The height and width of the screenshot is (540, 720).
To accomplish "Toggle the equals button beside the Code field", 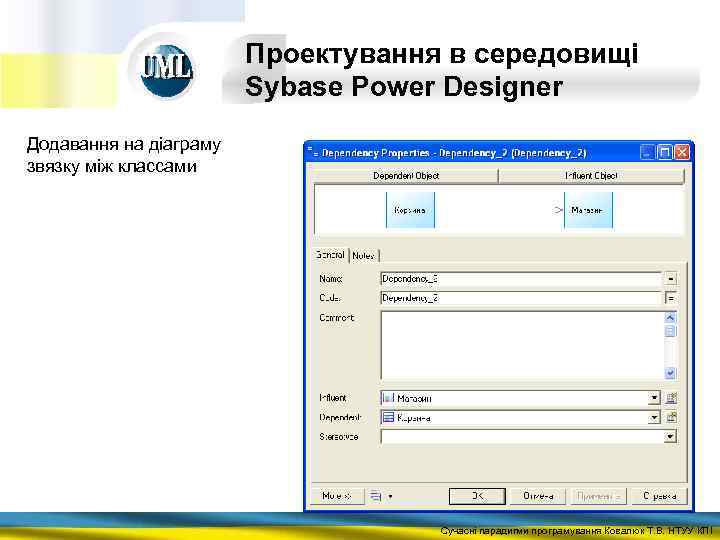I will pyautogui.click(x=670, y=298).
